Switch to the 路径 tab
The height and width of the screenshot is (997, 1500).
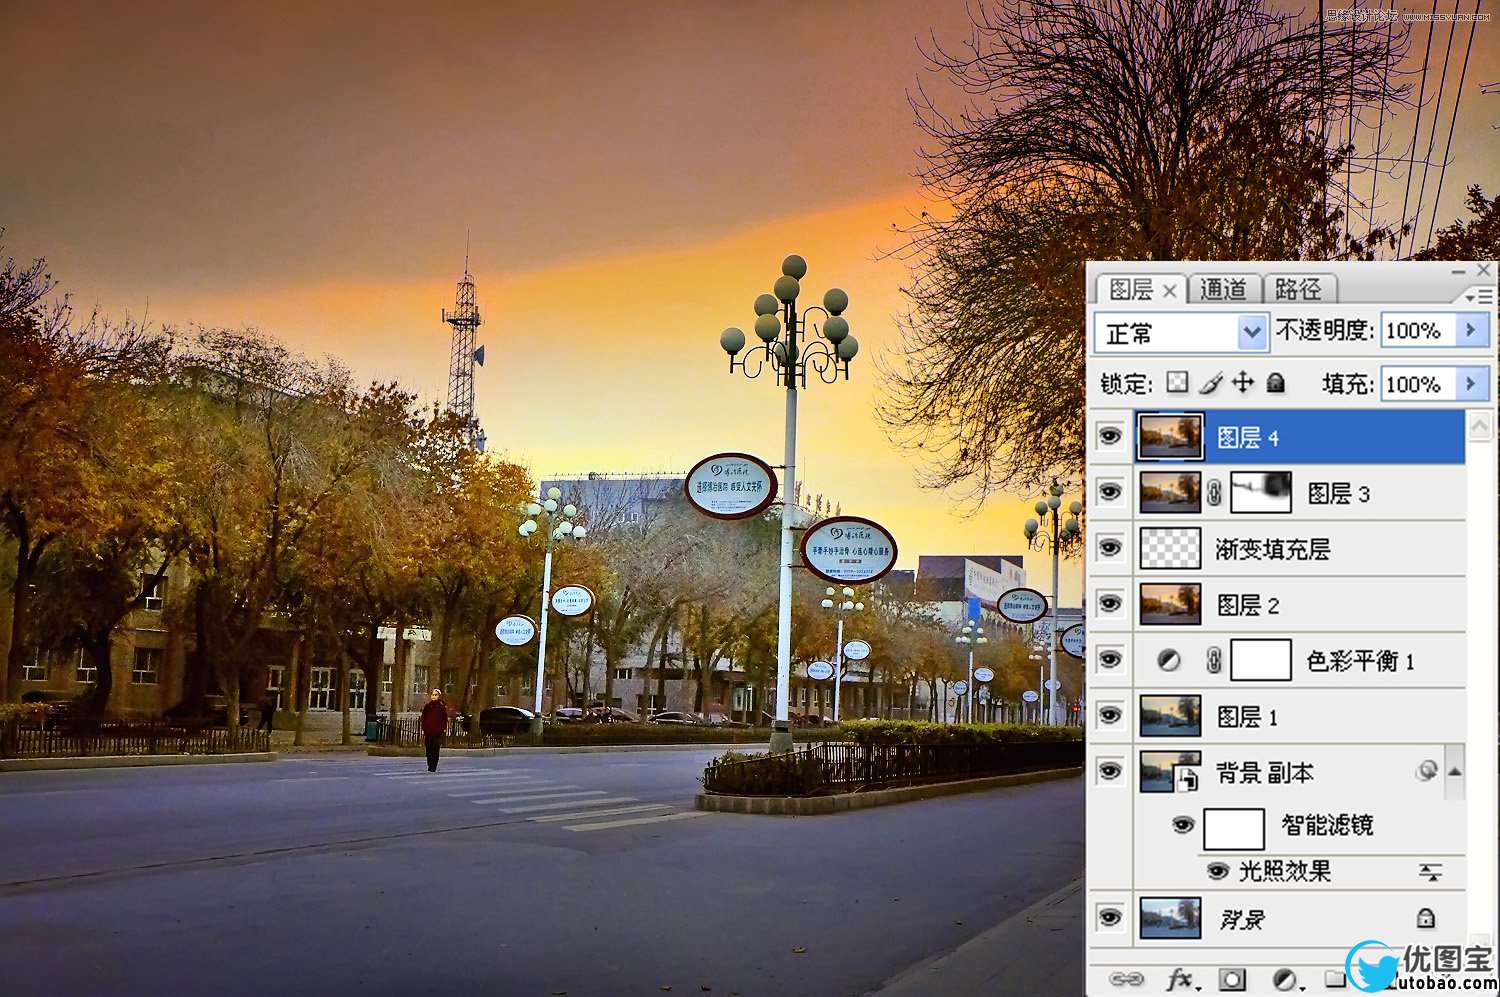(1298, 289)
